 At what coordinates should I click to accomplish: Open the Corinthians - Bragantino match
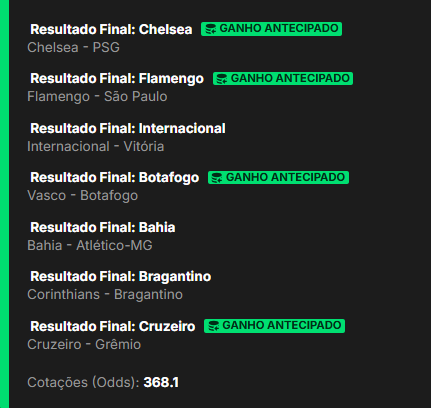click(105, 295)
